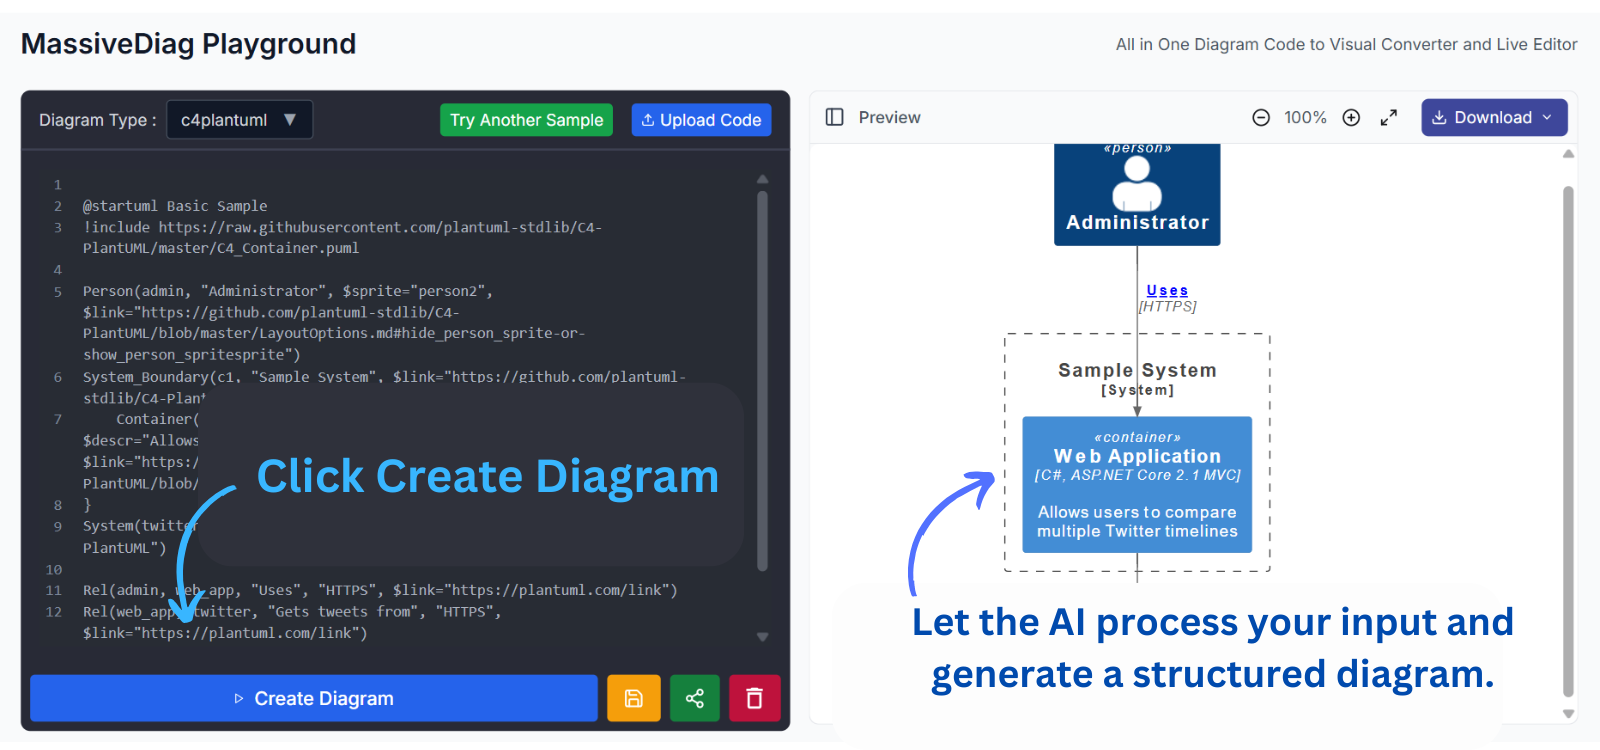Viewport: 1600px width, 750px height.
Task: Click the green share icon button
Action: [x=695, y=698]
